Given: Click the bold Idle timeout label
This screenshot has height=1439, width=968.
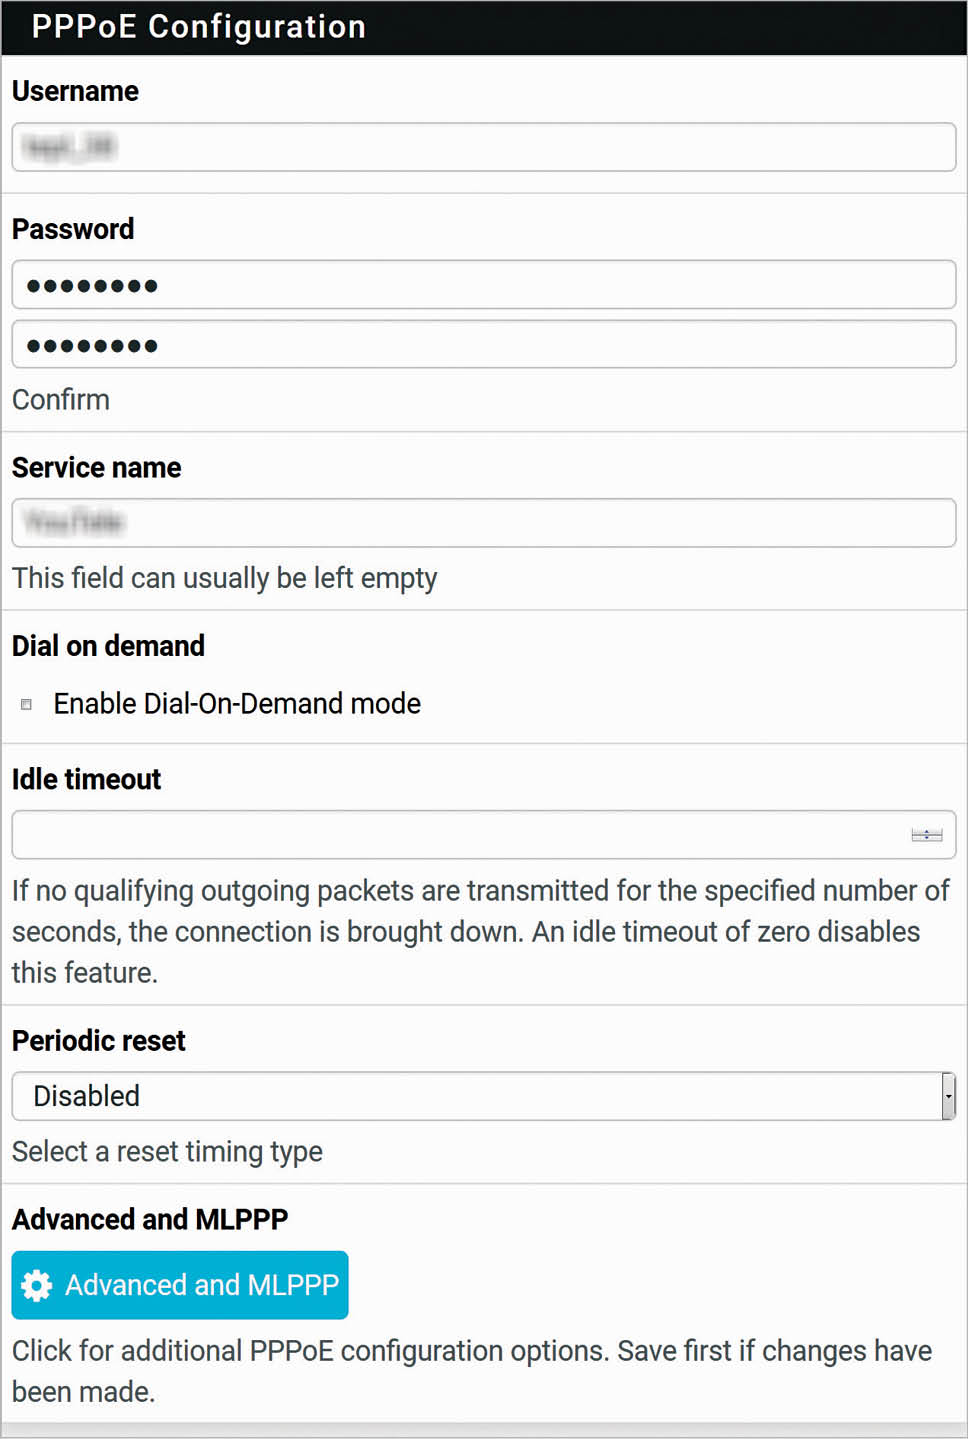Looking at the screenshot, I should 86,779.
